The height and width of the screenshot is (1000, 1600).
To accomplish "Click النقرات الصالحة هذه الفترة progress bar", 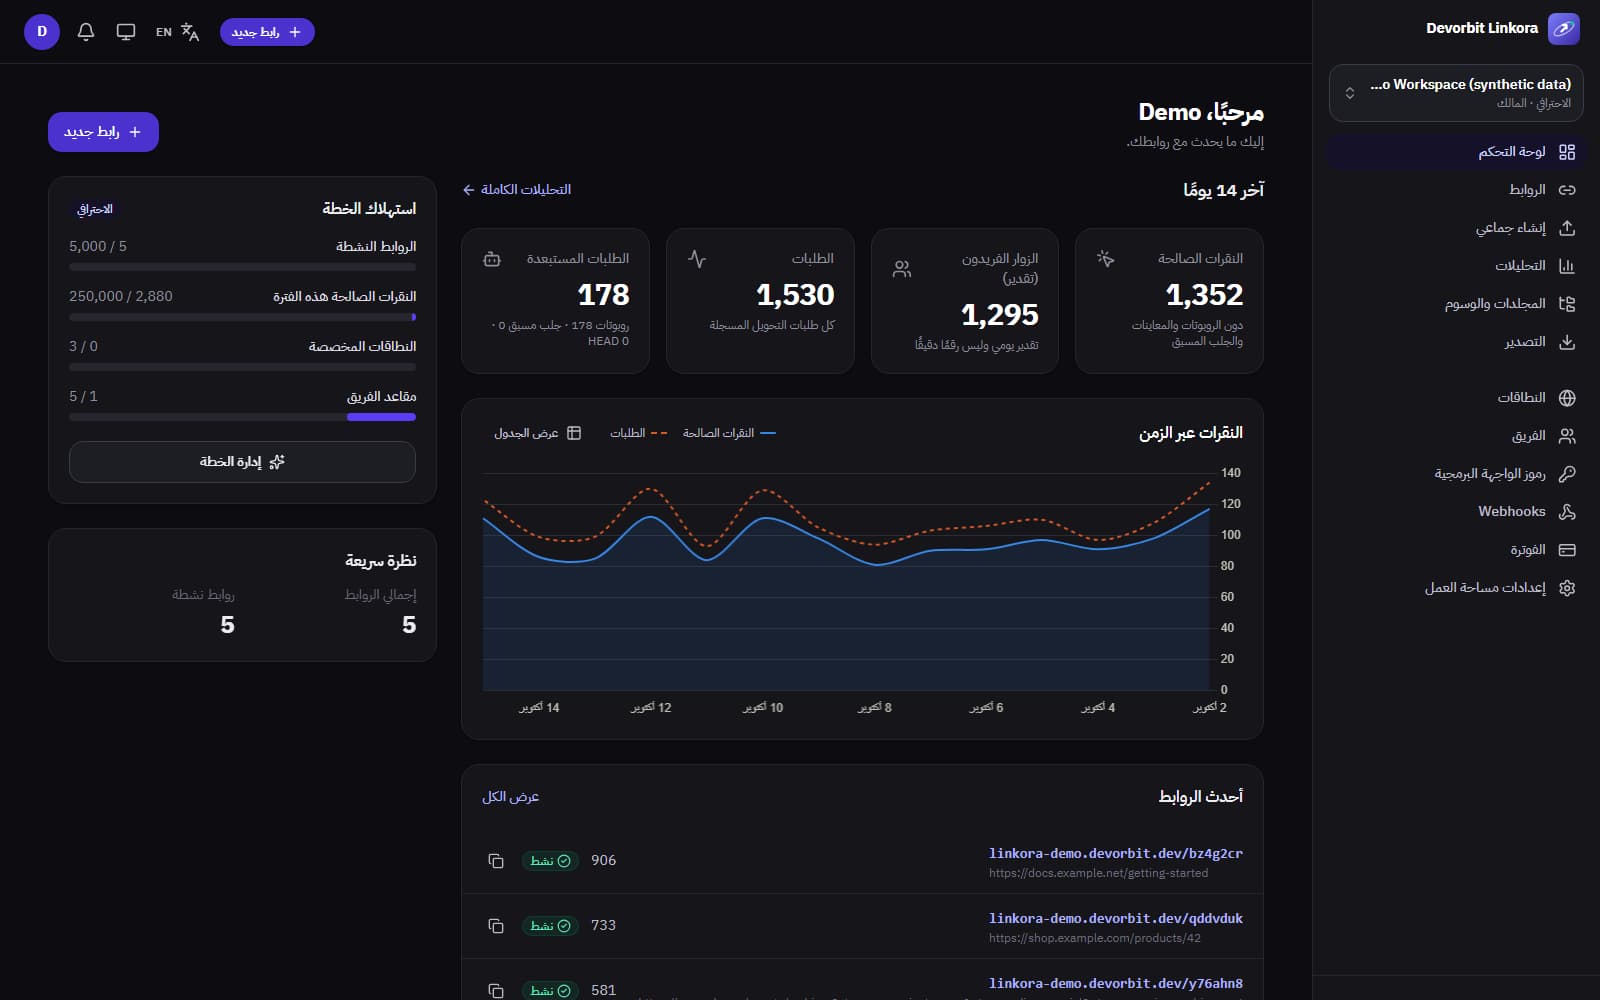I will (x=242, y=317).
